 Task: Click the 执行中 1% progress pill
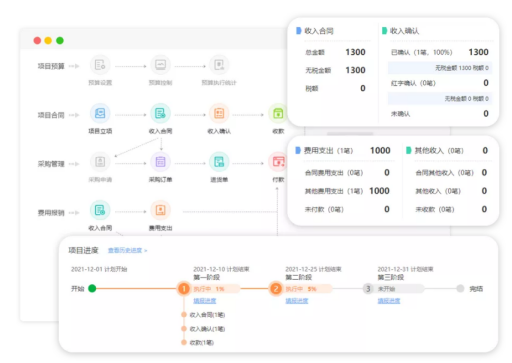(x=215, y=289)
